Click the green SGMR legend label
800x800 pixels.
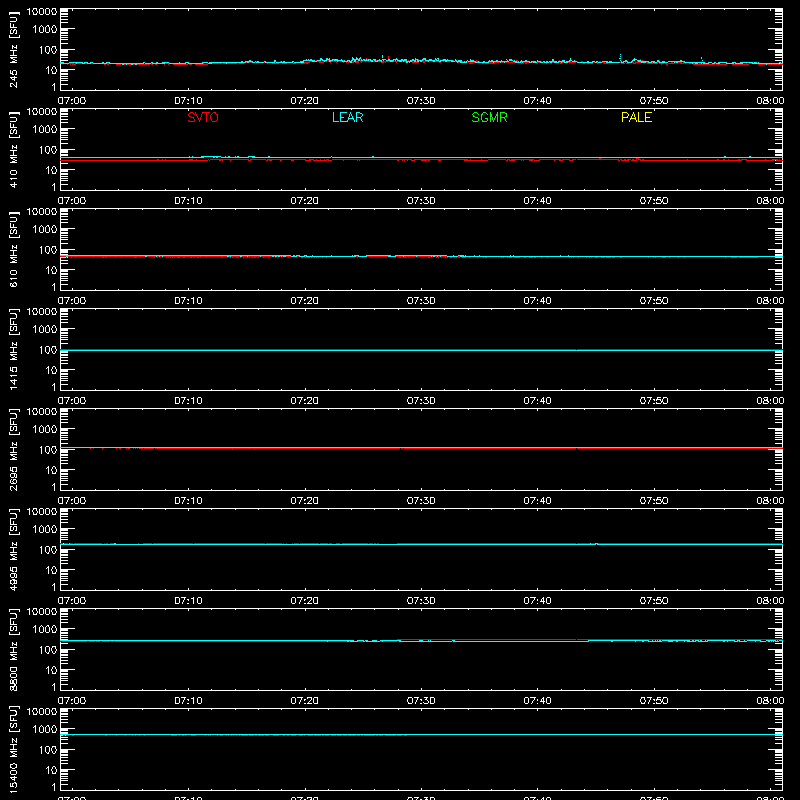click(489, 117)
